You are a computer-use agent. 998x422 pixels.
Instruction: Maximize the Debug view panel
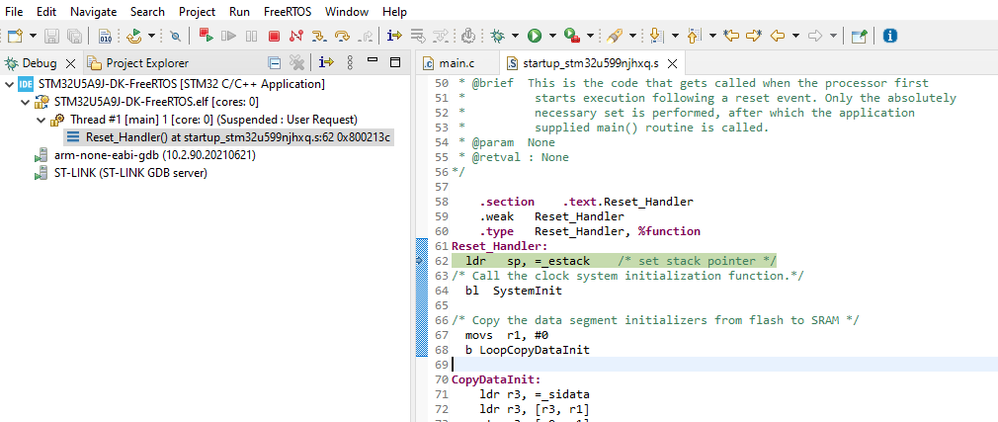[x=395, y=62]
